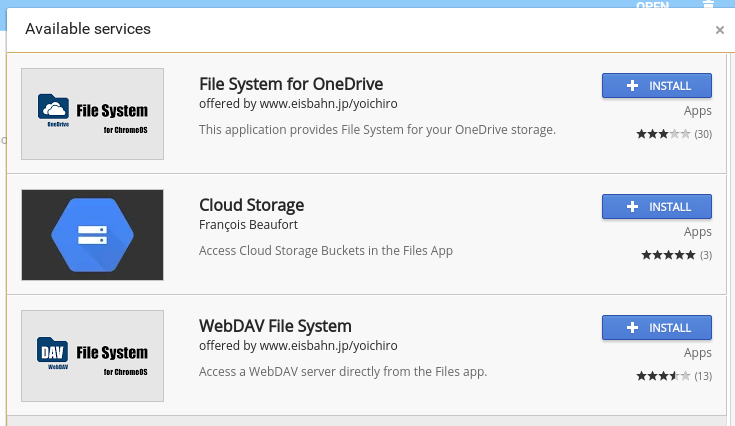Close the Available services dialog

(719, 30)
